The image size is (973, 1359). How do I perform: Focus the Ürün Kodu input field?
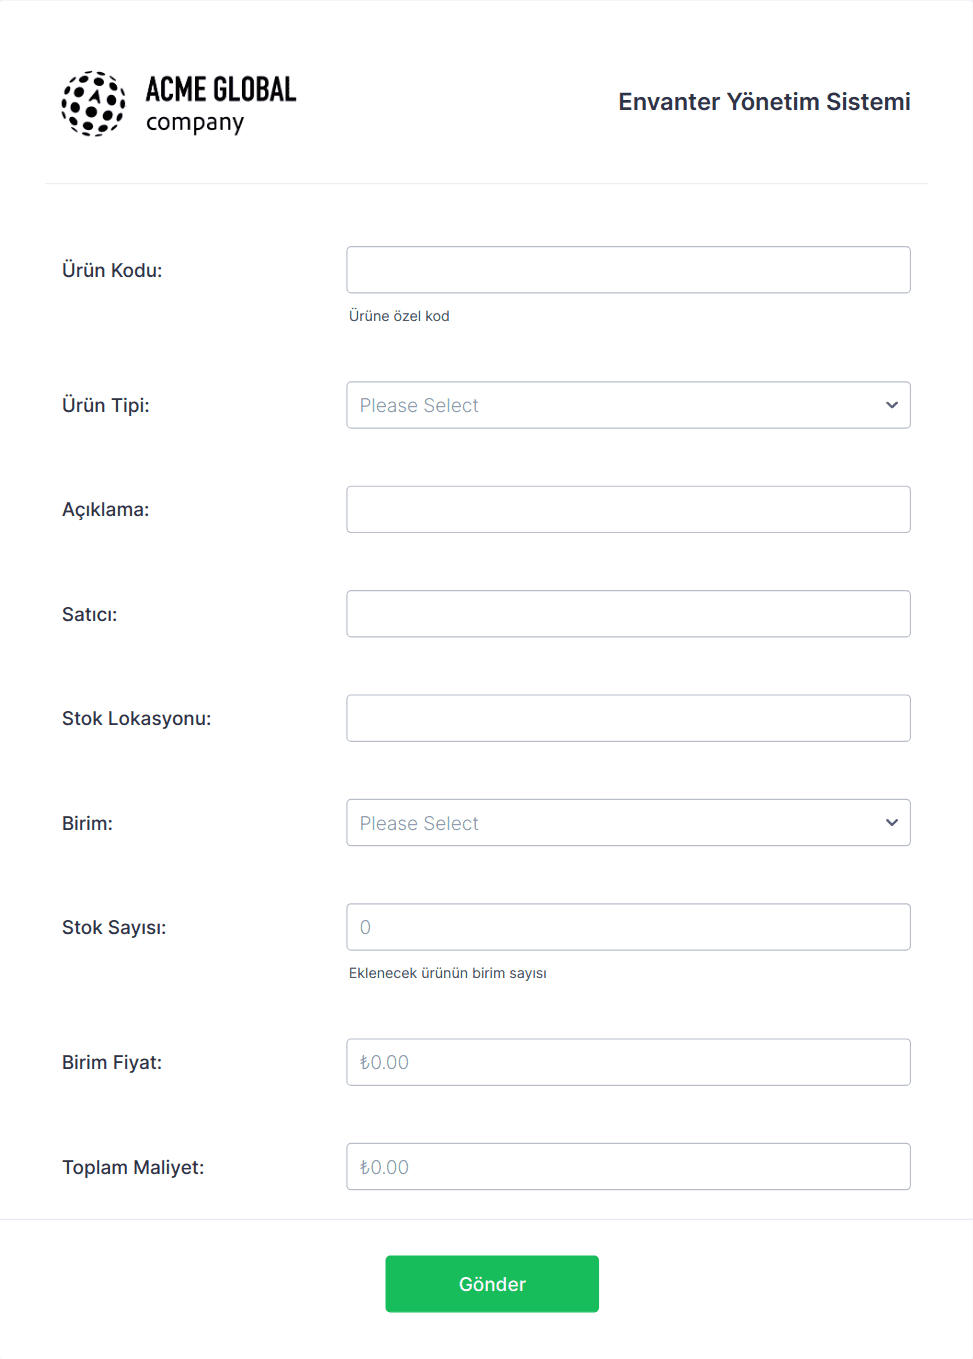[628, 270]
